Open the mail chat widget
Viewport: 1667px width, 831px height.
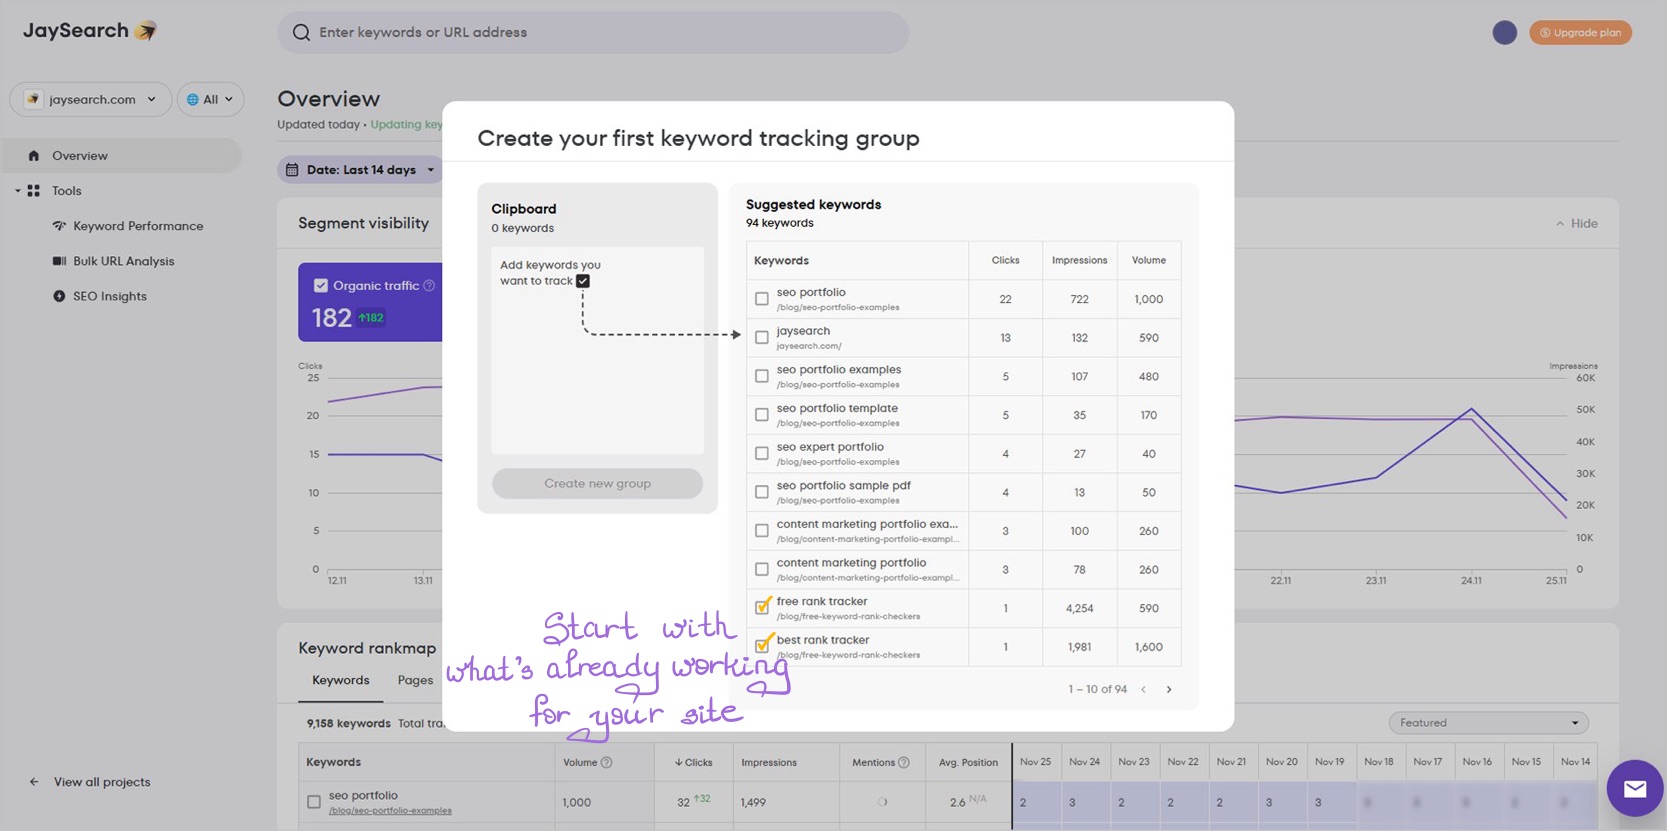pyautogui.click(x=1634, y=789)
